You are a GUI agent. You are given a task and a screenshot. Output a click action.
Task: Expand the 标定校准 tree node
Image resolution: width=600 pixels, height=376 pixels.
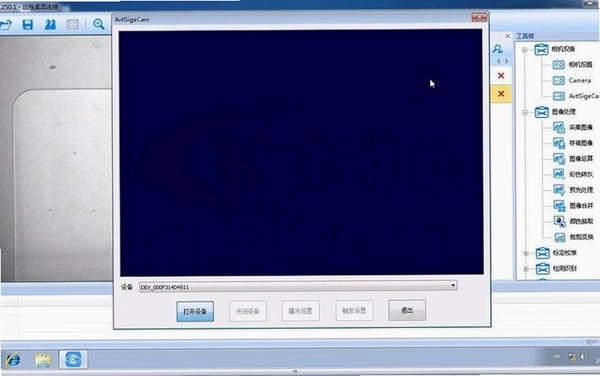click(x=526, y=253)
